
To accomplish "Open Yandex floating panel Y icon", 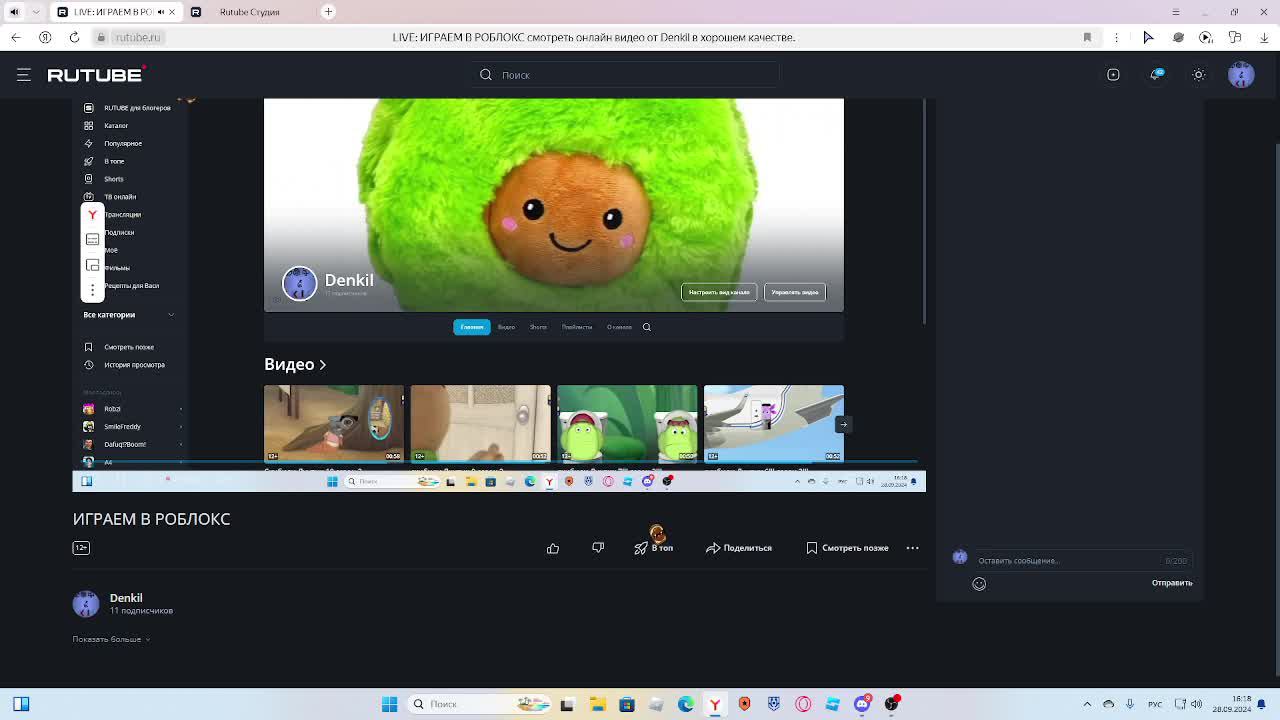I will [92, 214].
